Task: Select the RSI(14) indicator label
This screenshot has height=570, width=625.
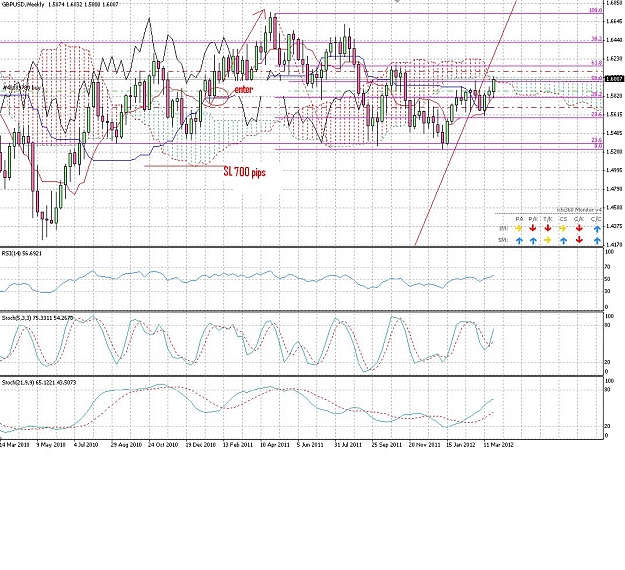Action: pos(22,253)
